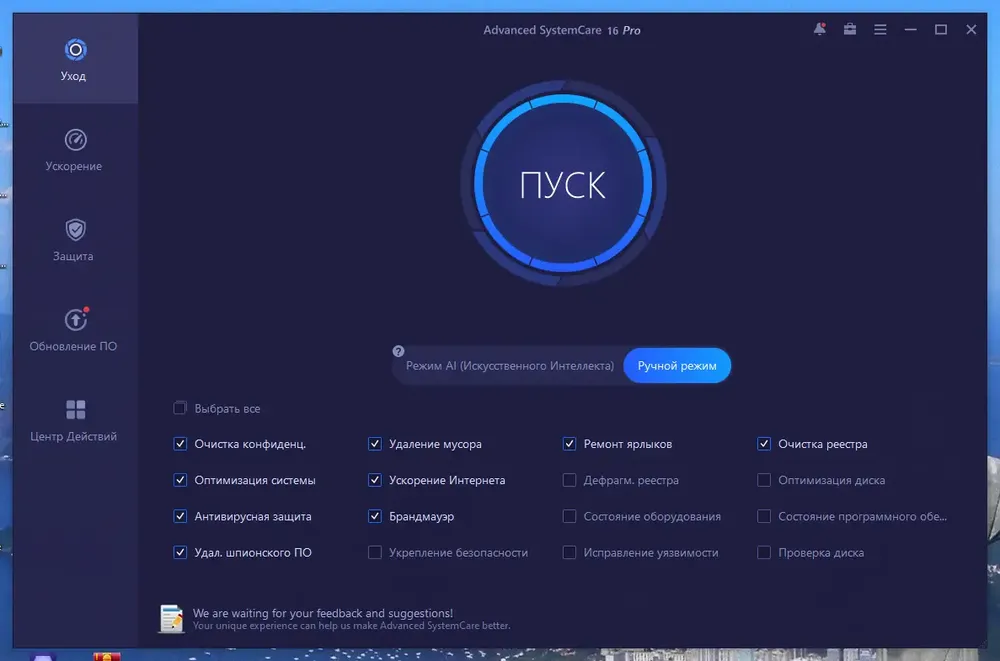
Task: Enable Укрепление безопасности checkbox
Action: (375, 553)
